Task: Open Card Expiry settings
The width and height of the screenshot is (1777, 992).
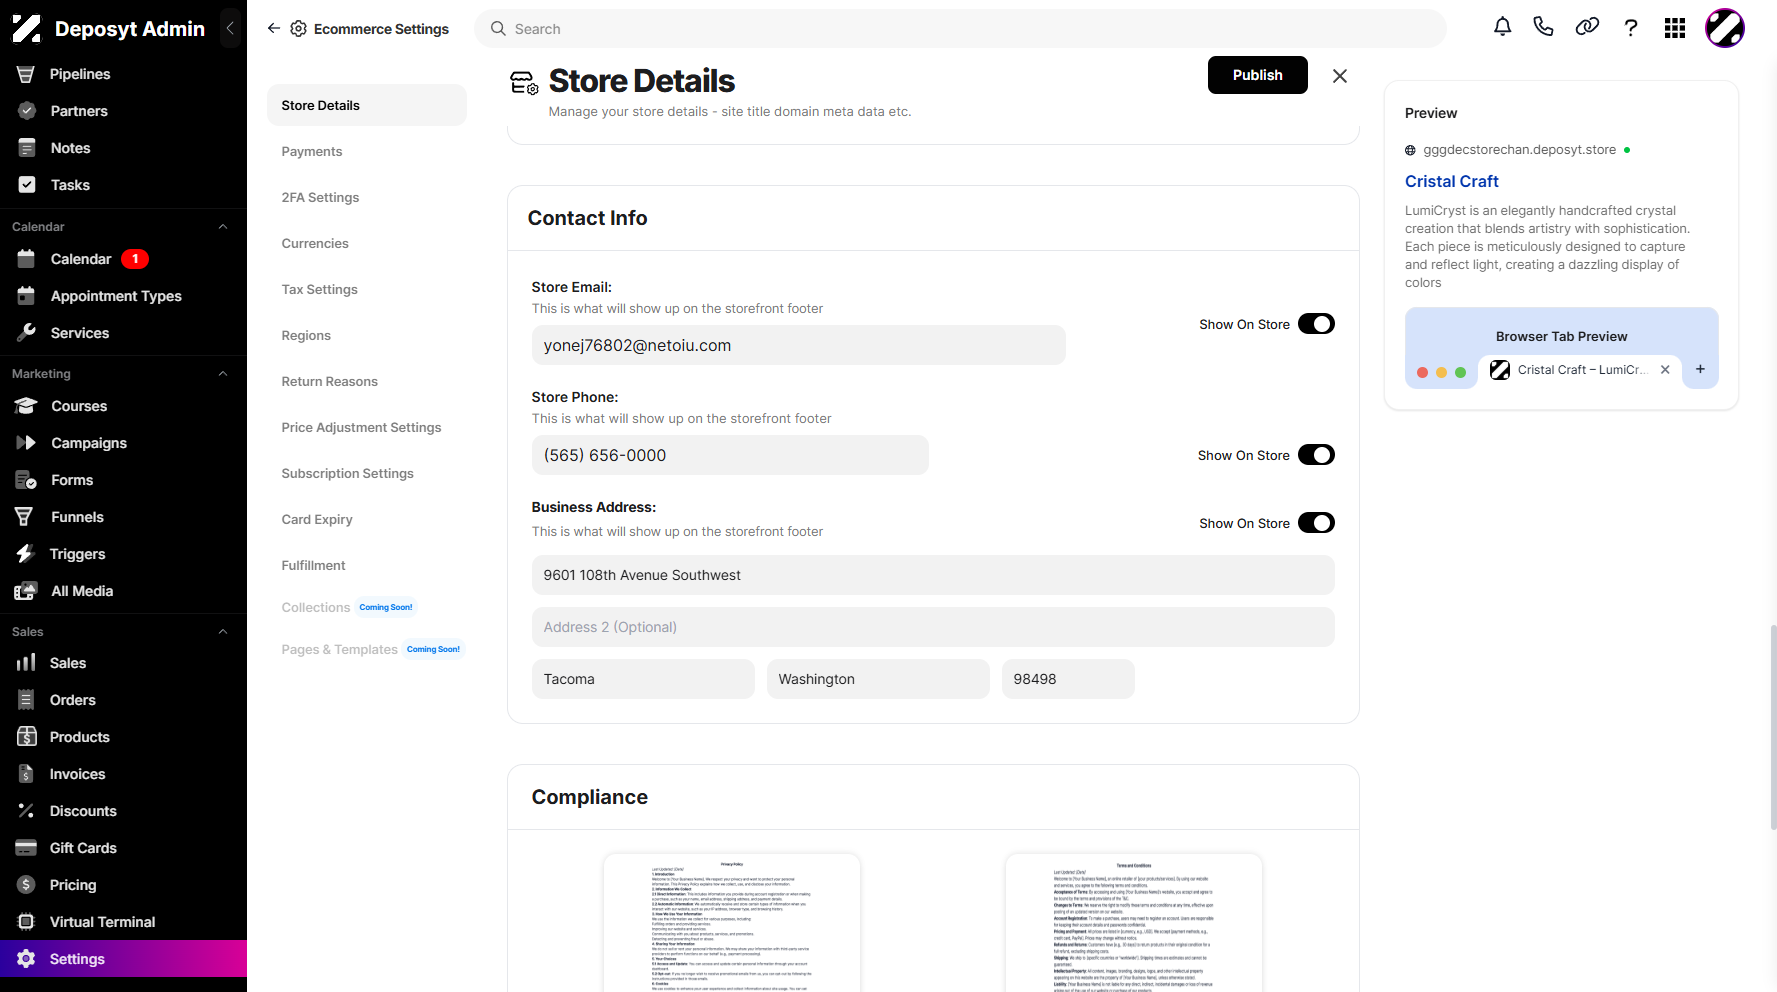Action: (317, 519)
